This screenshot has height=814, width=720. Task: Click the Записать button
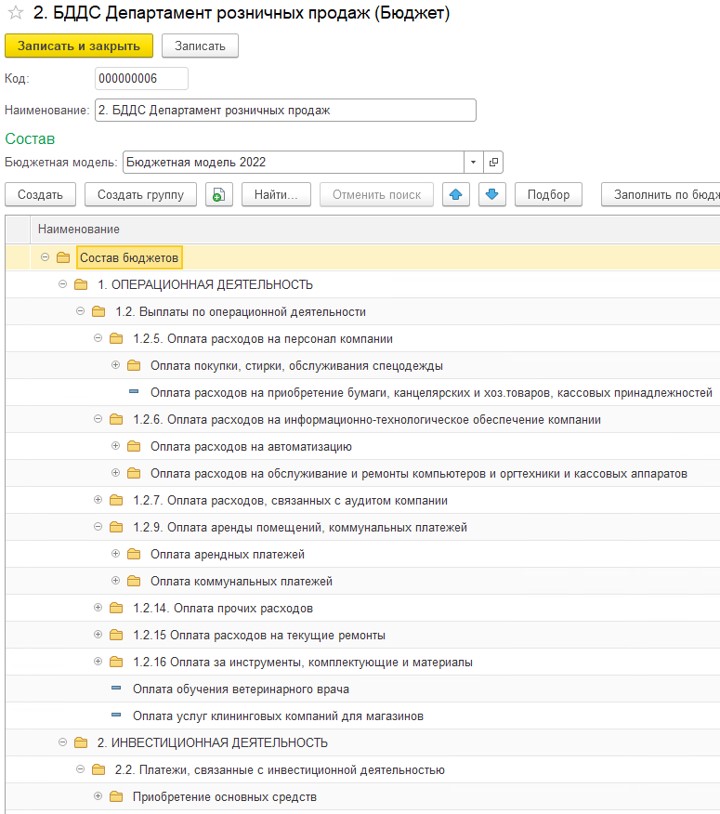[200, 46]
